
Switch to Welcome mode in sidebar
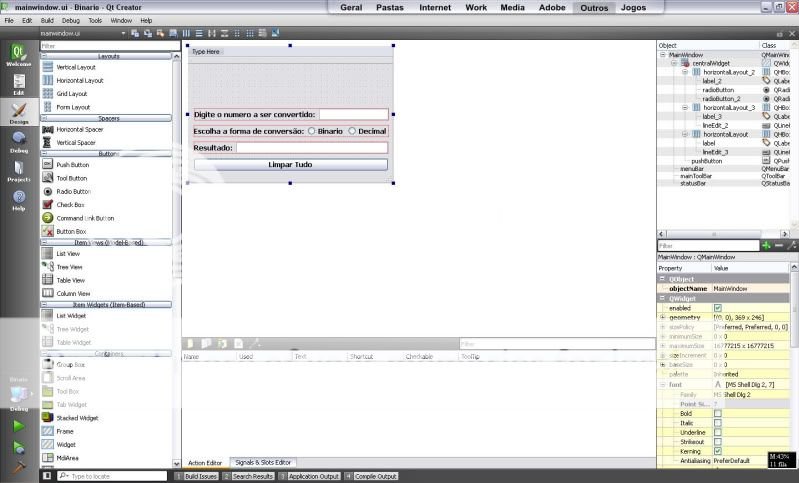click(18, 55)
